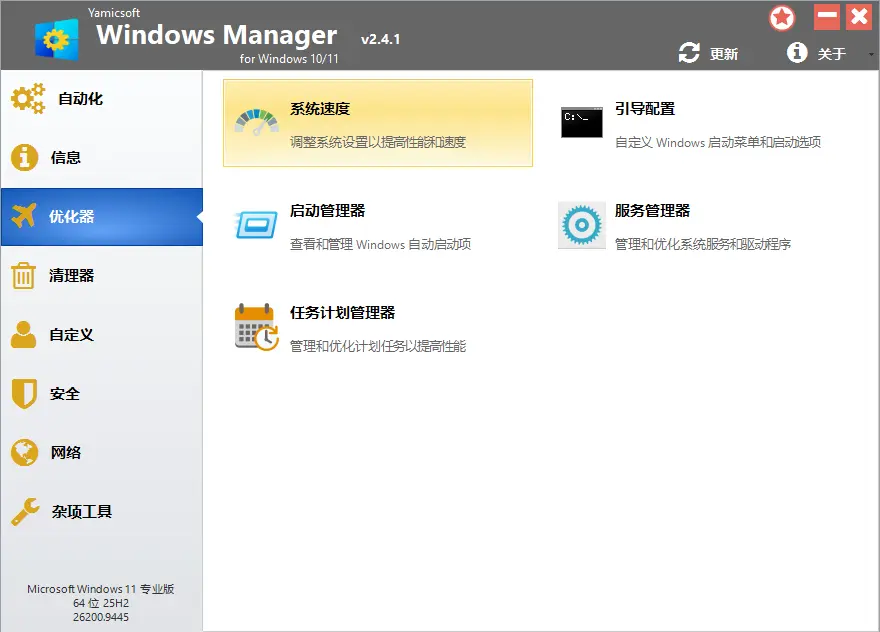Screen dimensions: 880x632
Task: Switch to the 清理器 tab label
Action: point(71,276)
